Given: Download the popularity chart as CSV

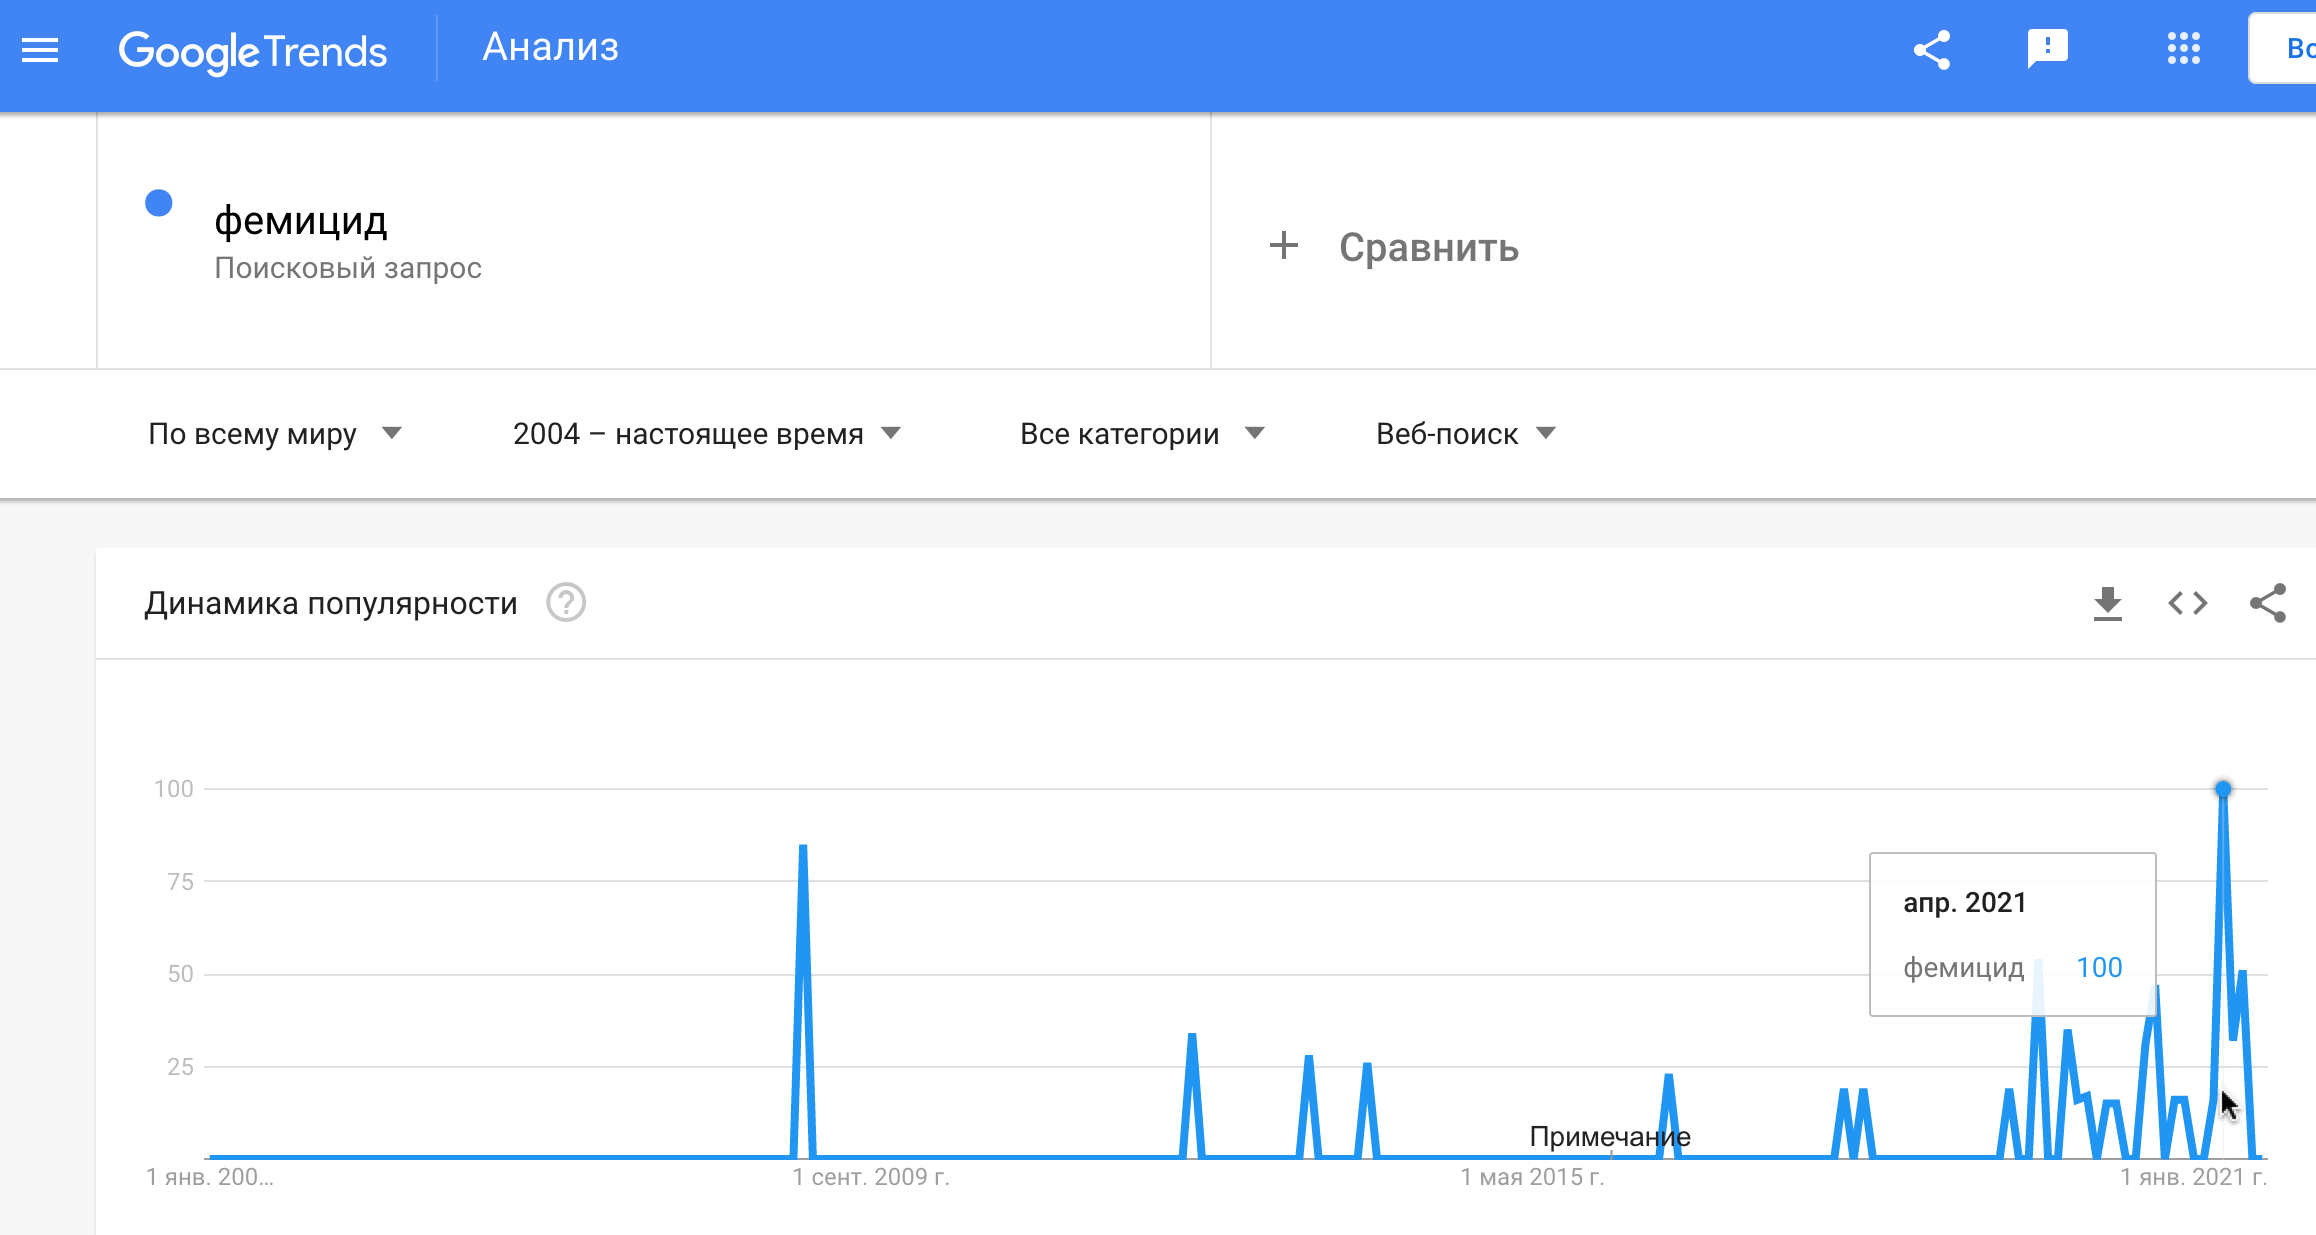Looking at the screenshot, I should pos(2107,603).
